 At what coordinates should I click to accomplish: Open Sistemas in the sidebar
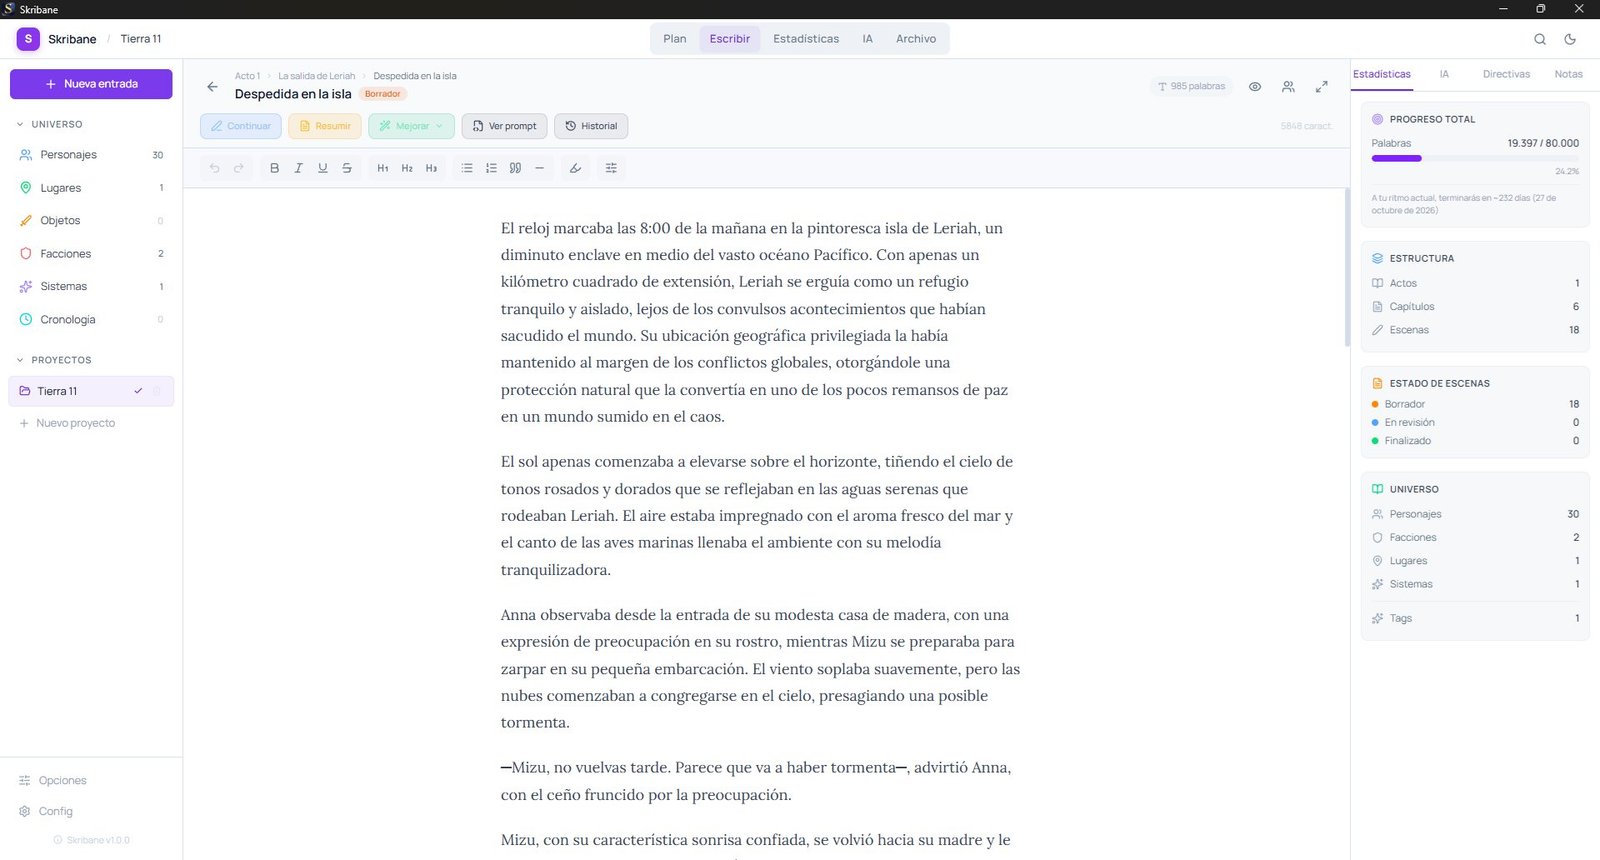(x=91, y=287)
